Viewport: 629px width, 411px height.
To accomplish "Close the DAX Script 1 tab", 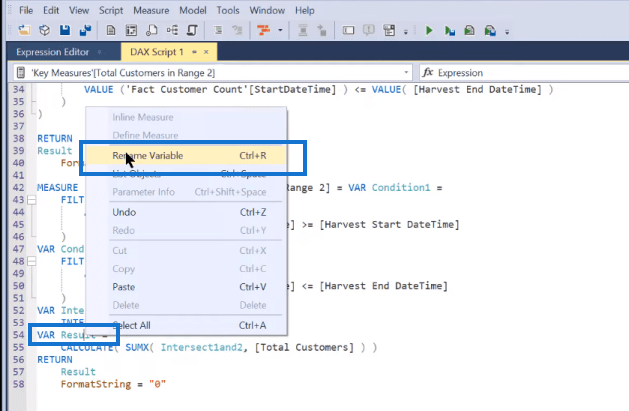I will coord(206,52).
